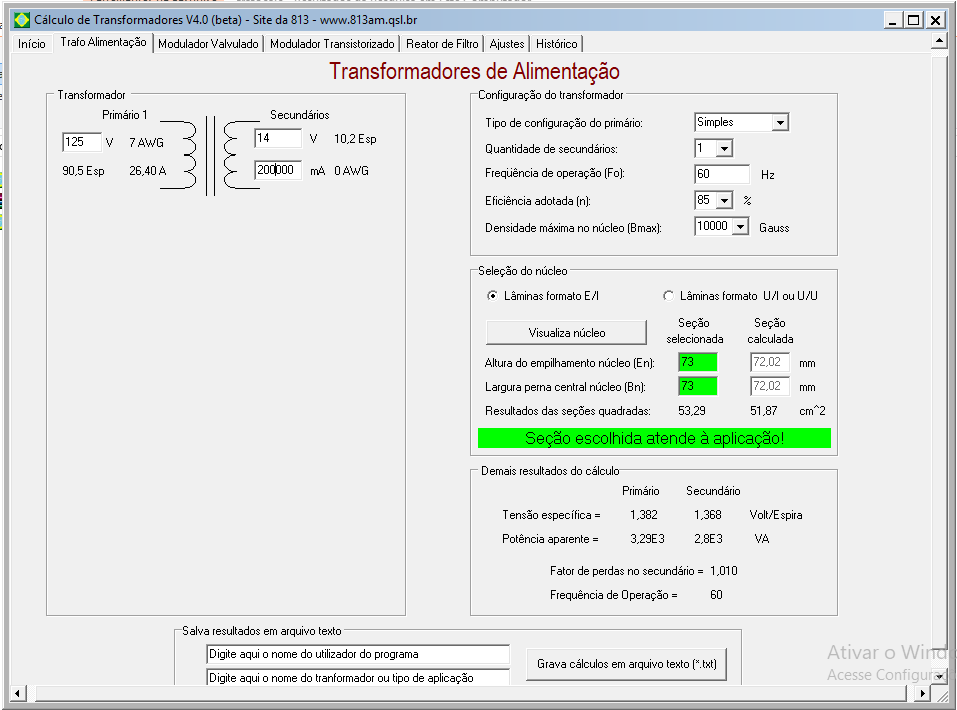This screenshot has width=957, height=710.
Task: Click 0 AWG secondary gauge text
Action: [x=352, y=171]
